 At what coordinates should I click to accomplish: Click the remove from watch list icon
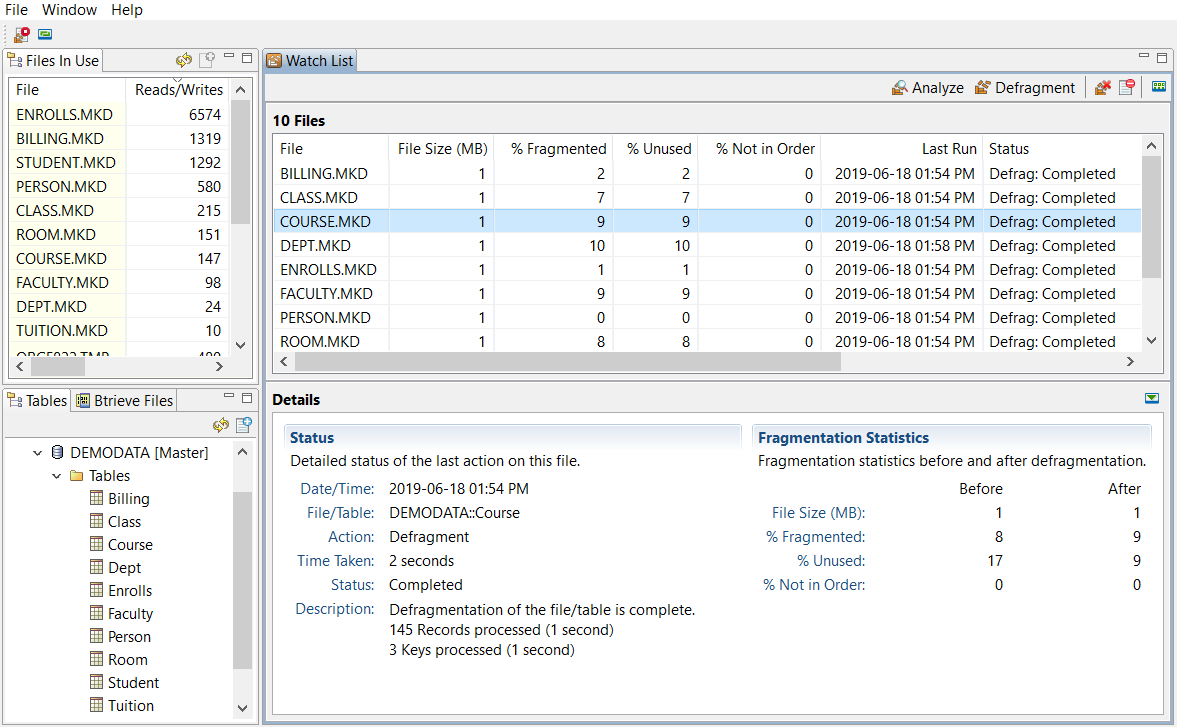coord(1127,88)
